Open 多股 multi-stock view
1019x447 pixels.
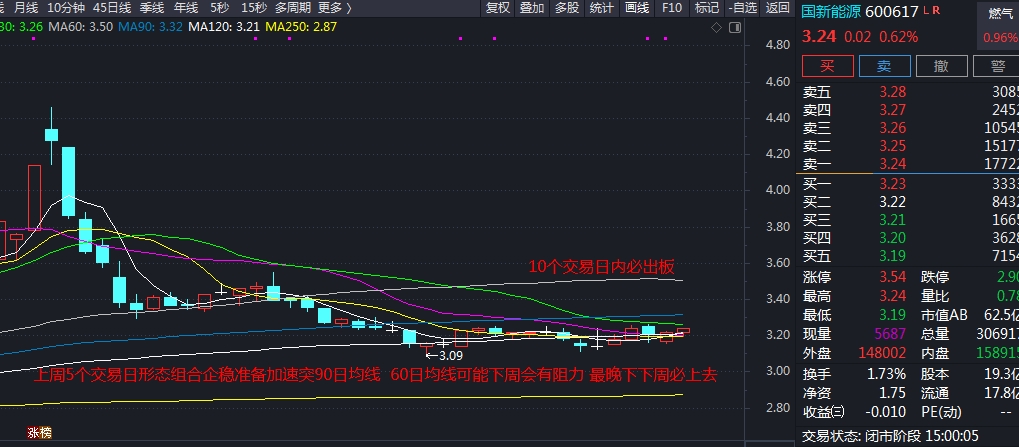(x=567, y=8)
